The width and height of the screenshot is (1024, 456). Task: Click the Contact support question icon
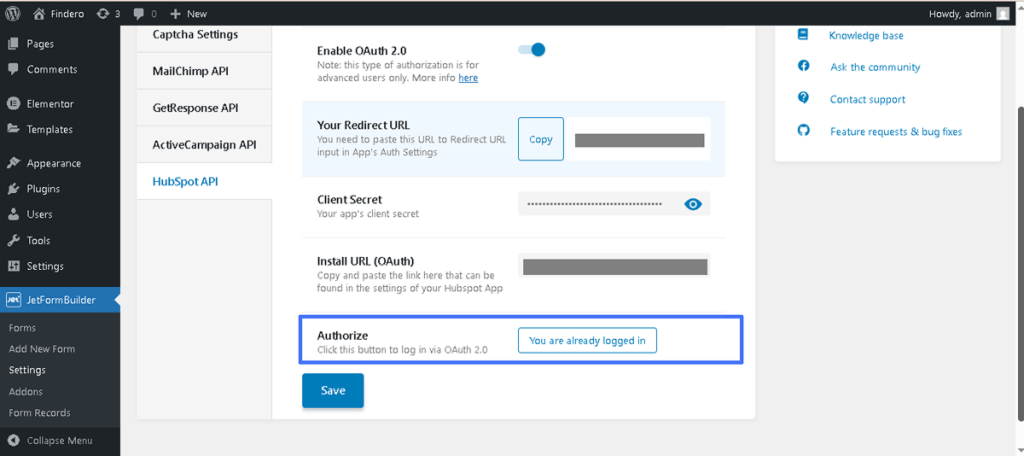click(x=803, y=98)
